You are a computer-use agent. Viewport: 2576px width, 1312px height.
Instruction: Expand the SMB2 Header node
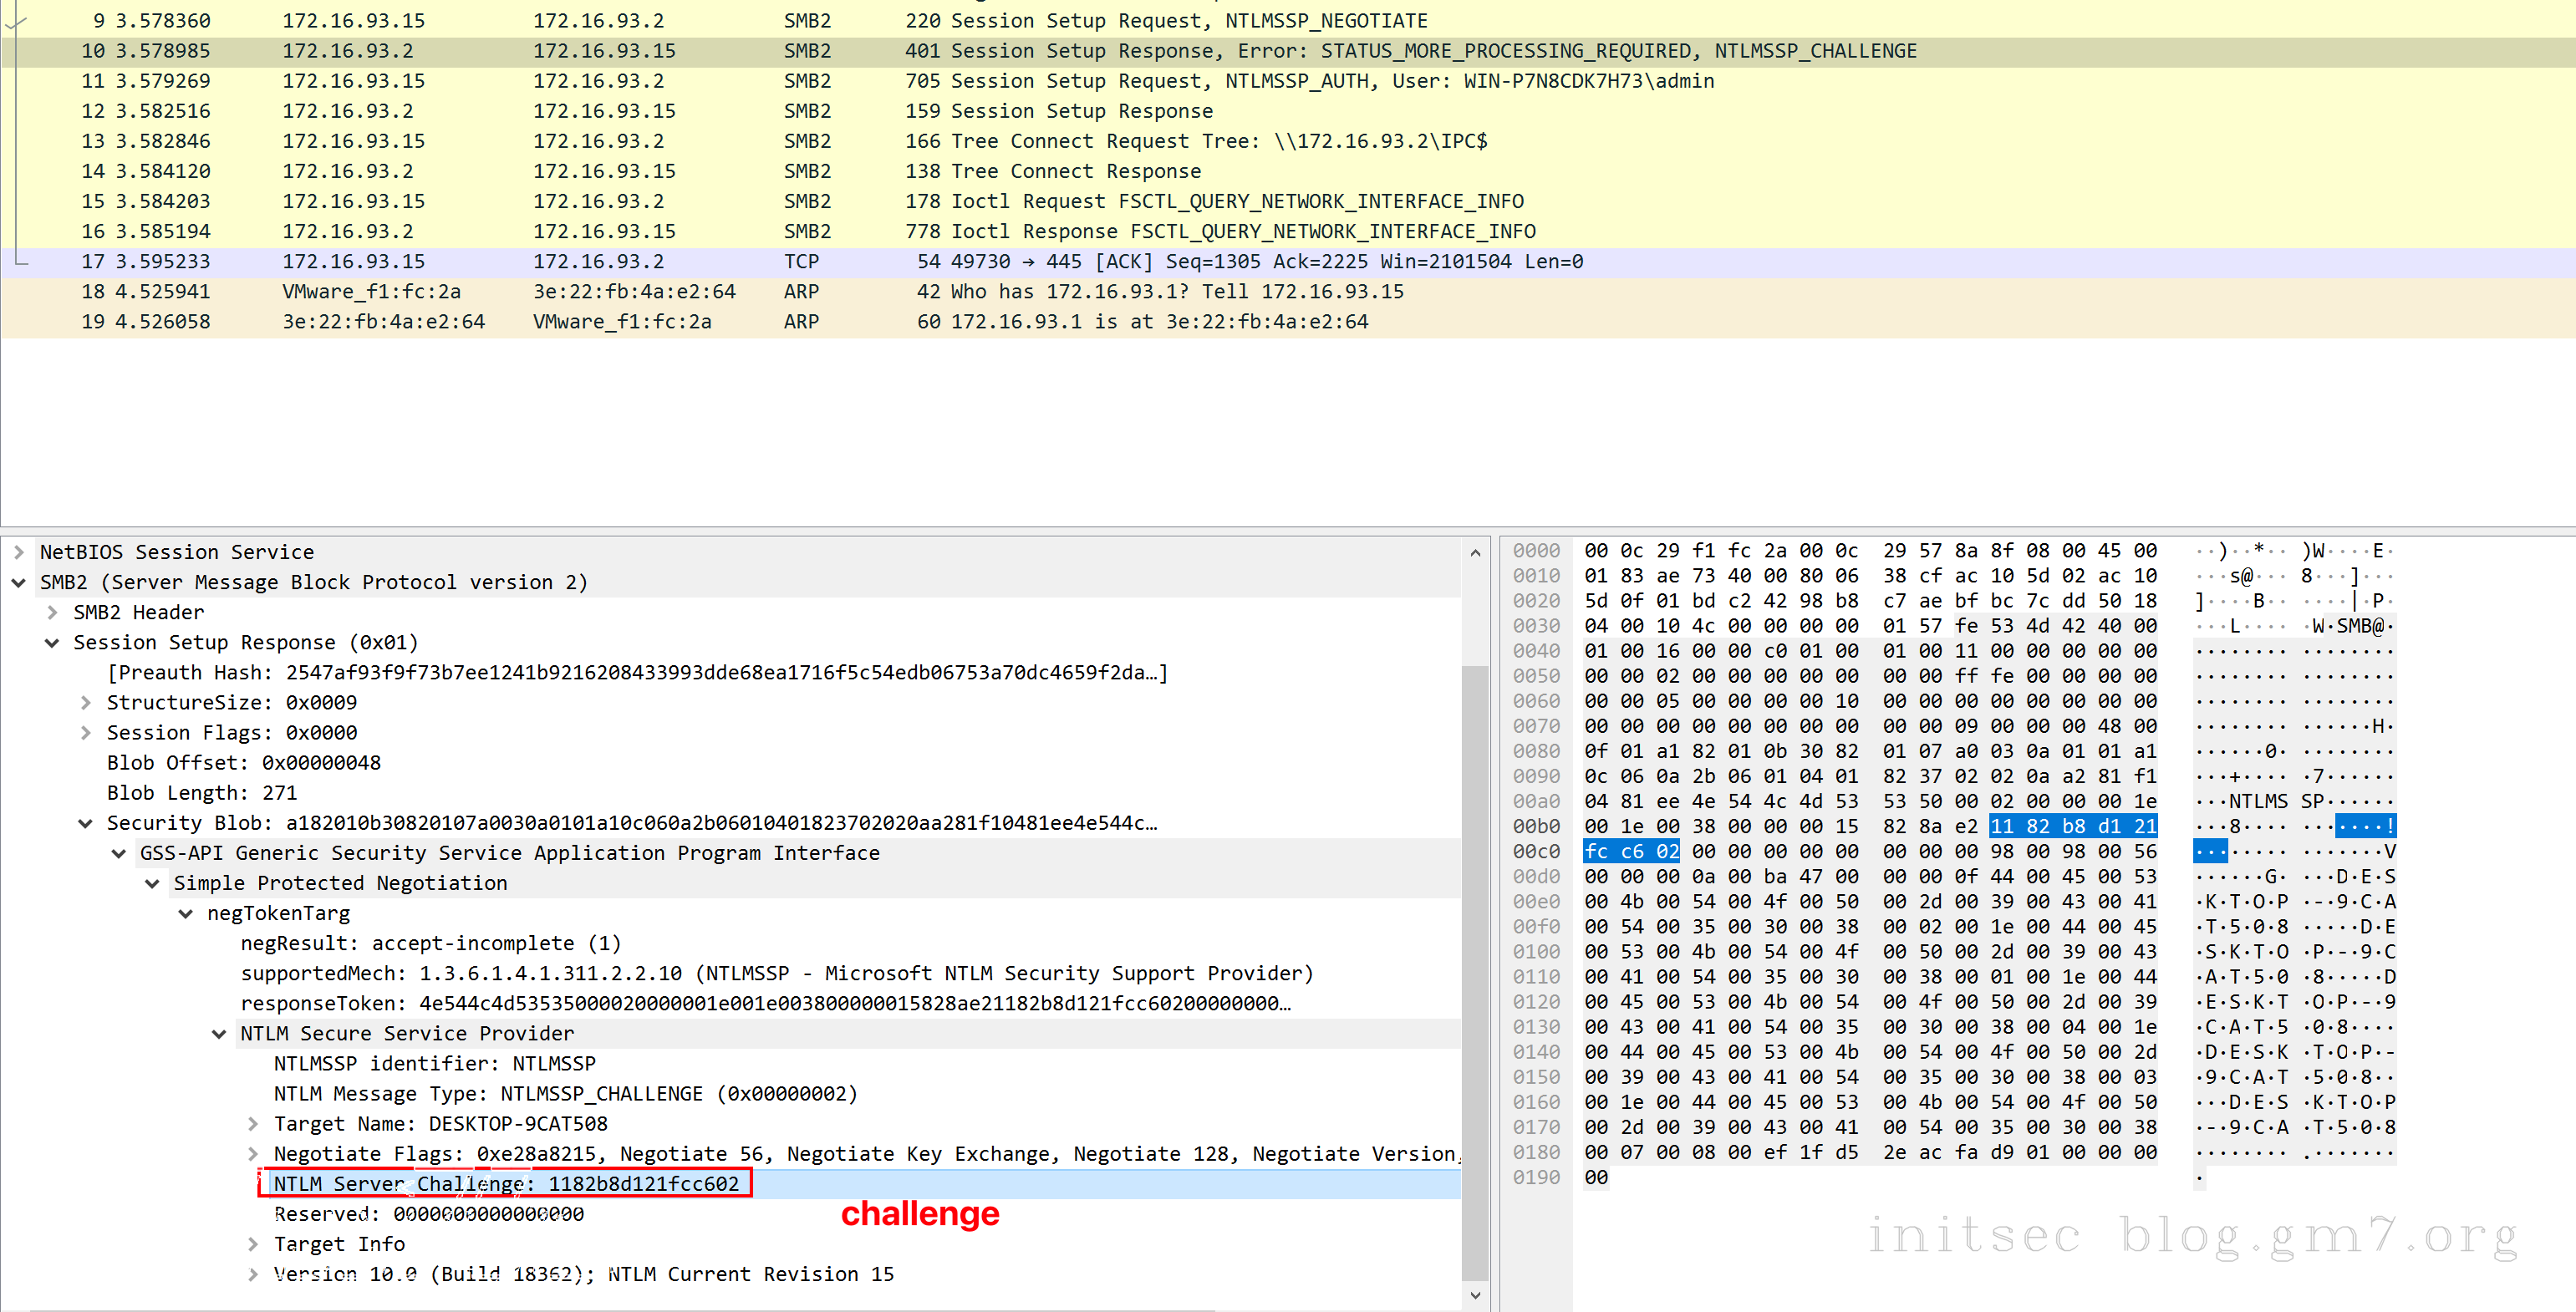coord(52,612)
